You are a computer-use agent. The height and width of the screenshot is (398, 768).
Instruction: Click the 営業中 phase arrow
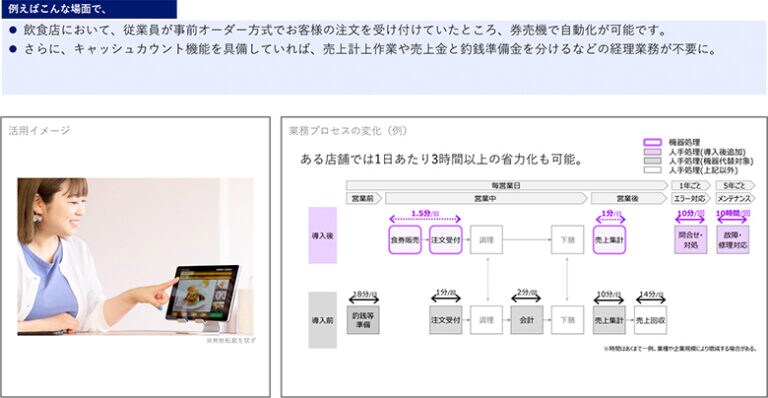tap(486, 198)
